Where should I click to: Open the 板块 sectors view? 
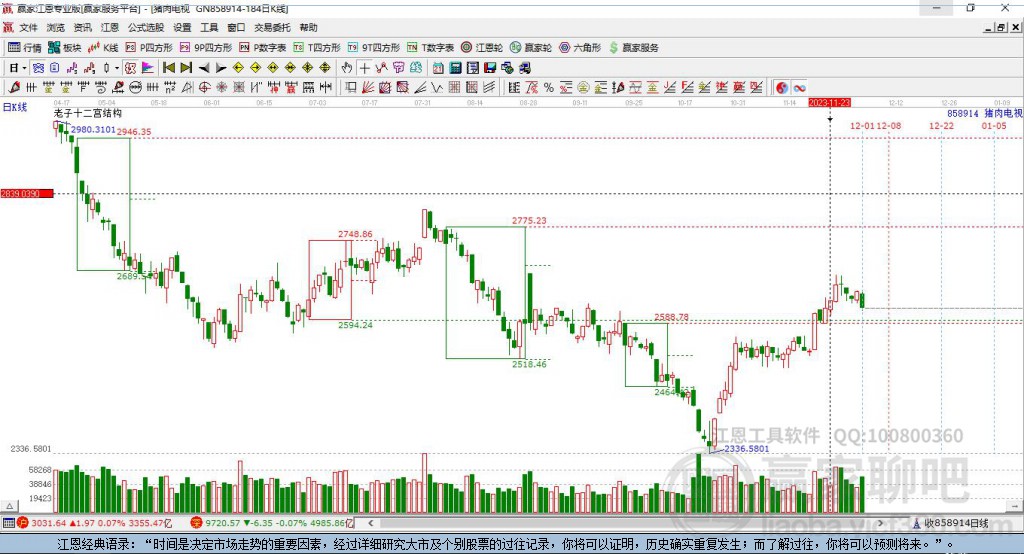[65, 48]
